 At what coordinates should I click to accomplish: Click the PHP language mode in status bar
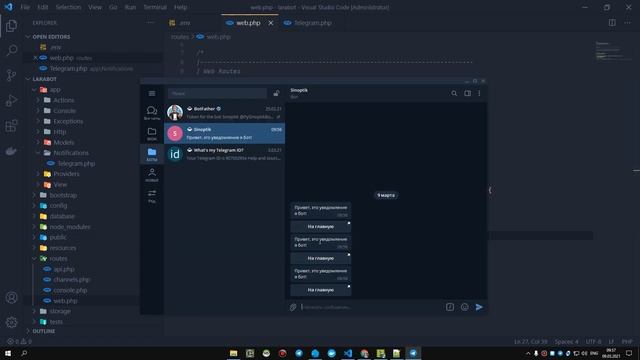pyautogui.click(x=627, y=342)
